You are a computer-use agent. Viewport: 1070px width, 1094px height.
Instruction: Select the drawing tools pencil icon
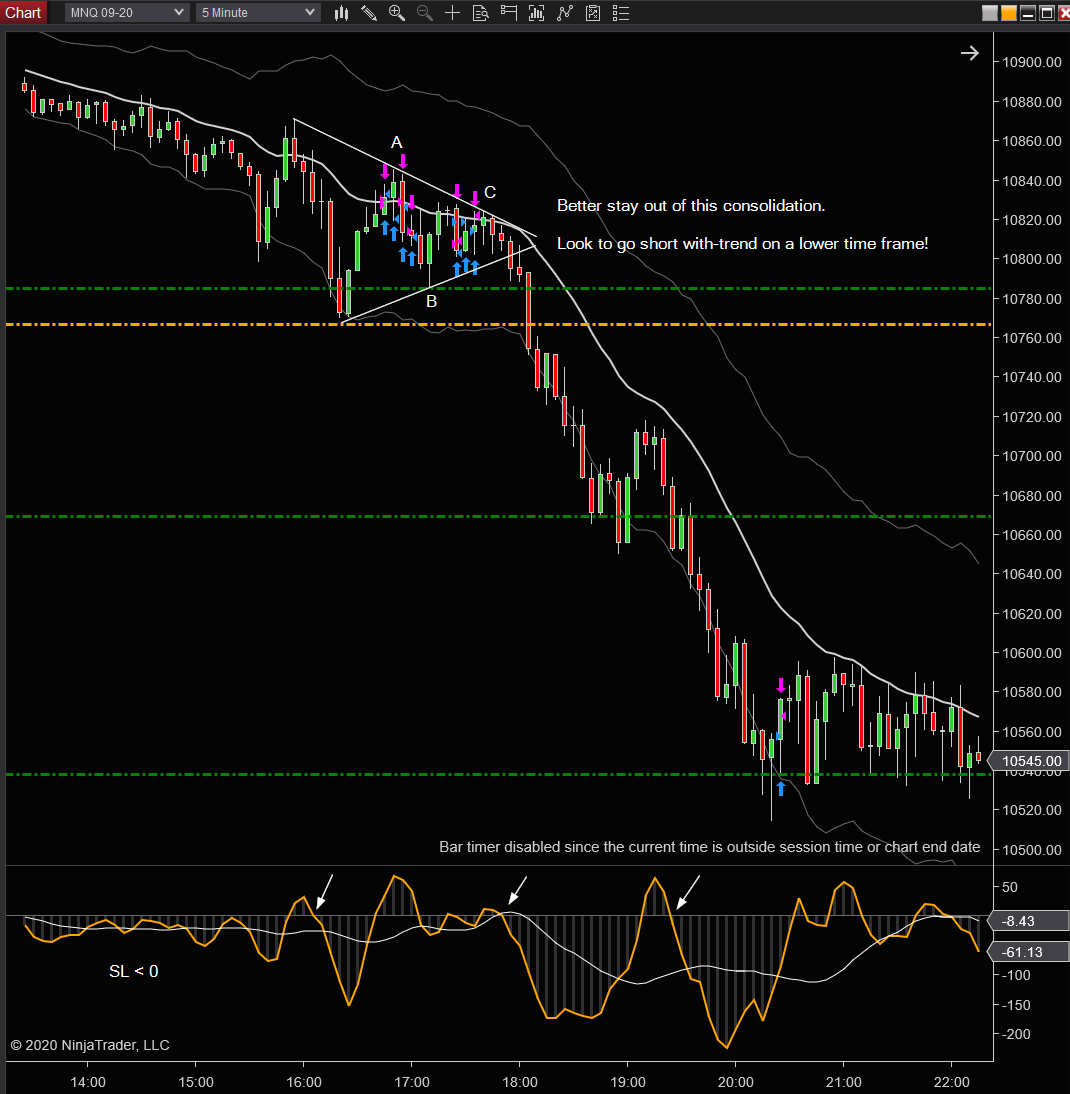(369, 13)
